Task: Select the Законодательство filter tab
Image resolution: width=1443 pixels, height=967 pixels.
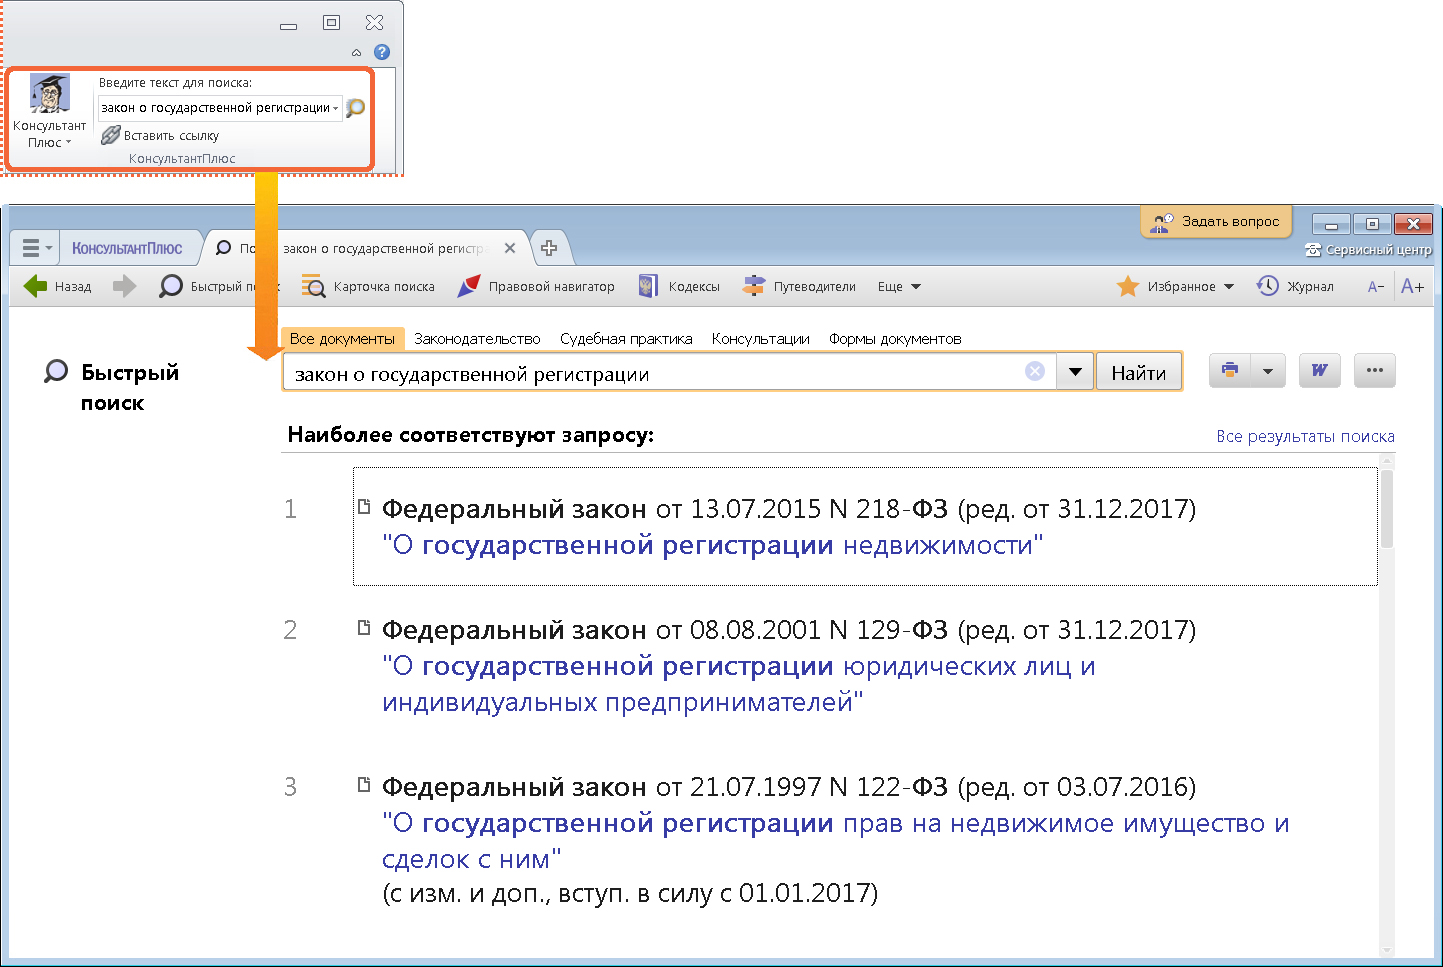Action: 477,339
